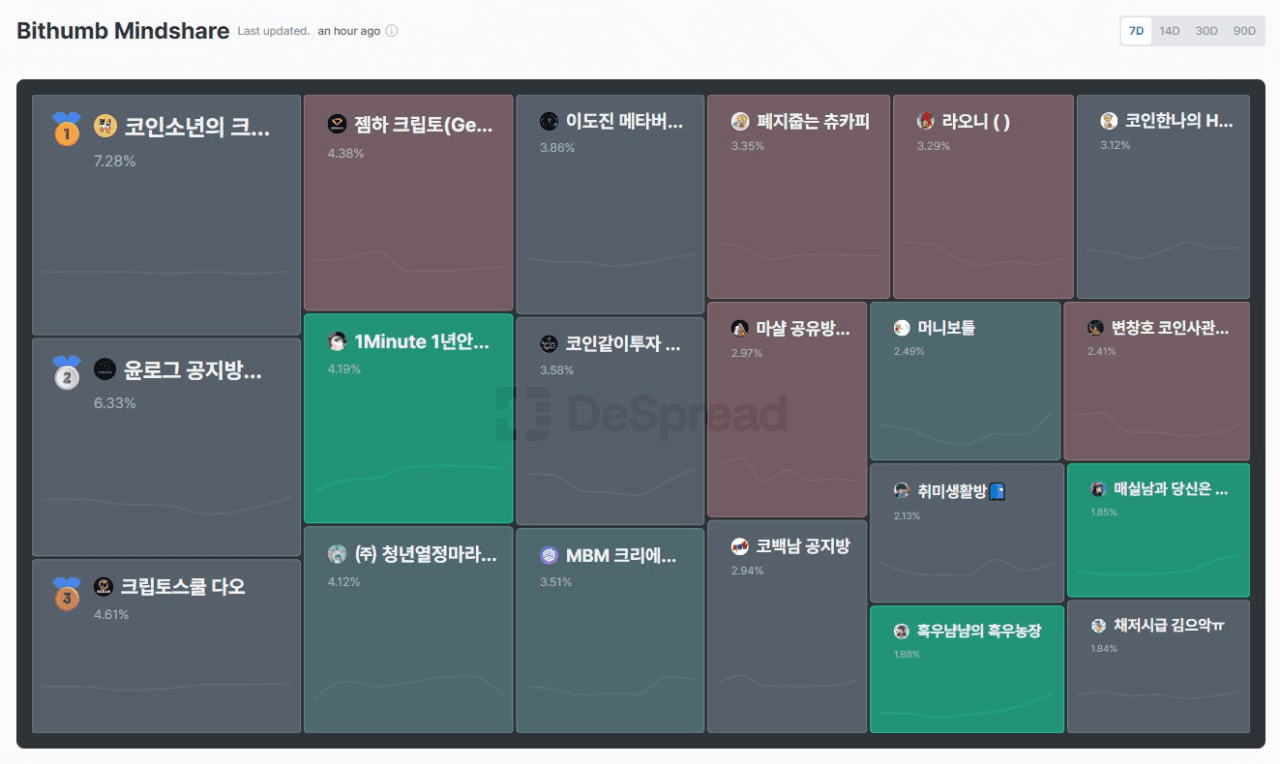Click the "Bithumb Mindshare" heading
Image resolution: width=1280 pixels, height=764 pixels.
[123, 30]
